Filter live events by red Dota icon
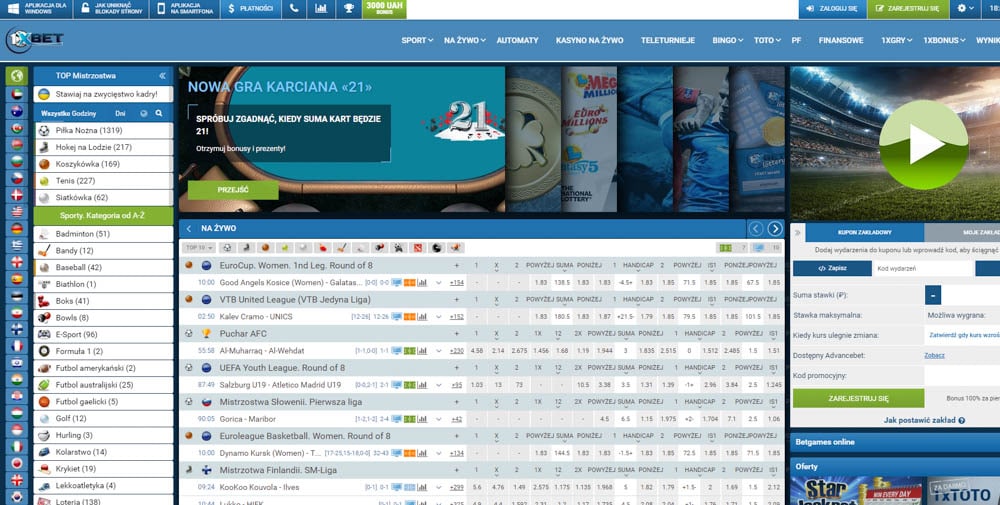1000x505 pixels. click(x=418, y=247)
